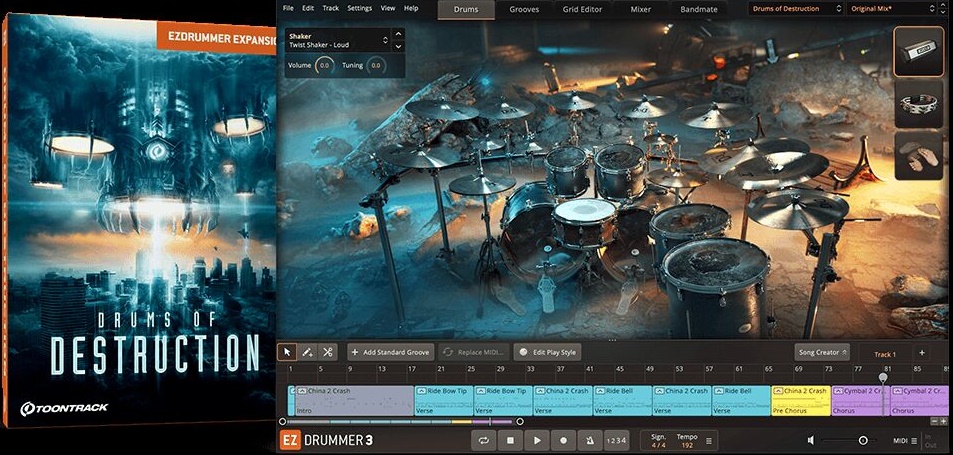Select the pencil draw tool
953x455 pixels.
[x=308, y=352]
